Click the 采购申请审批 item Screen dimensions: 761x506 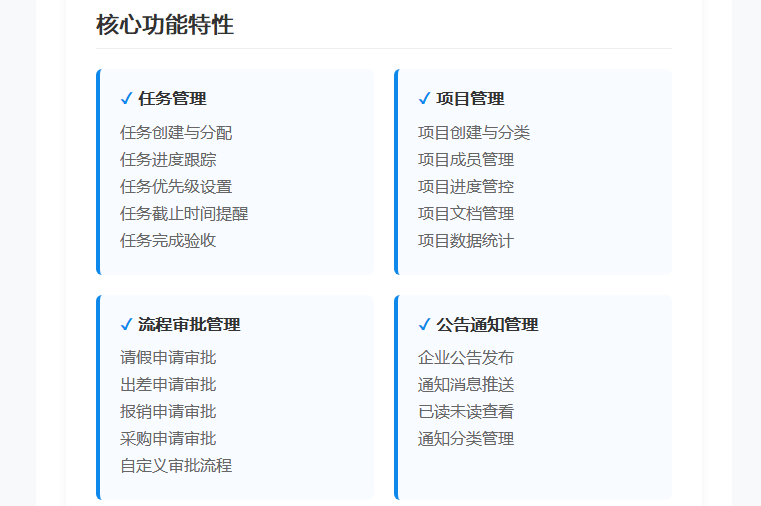tap(168, 439)
